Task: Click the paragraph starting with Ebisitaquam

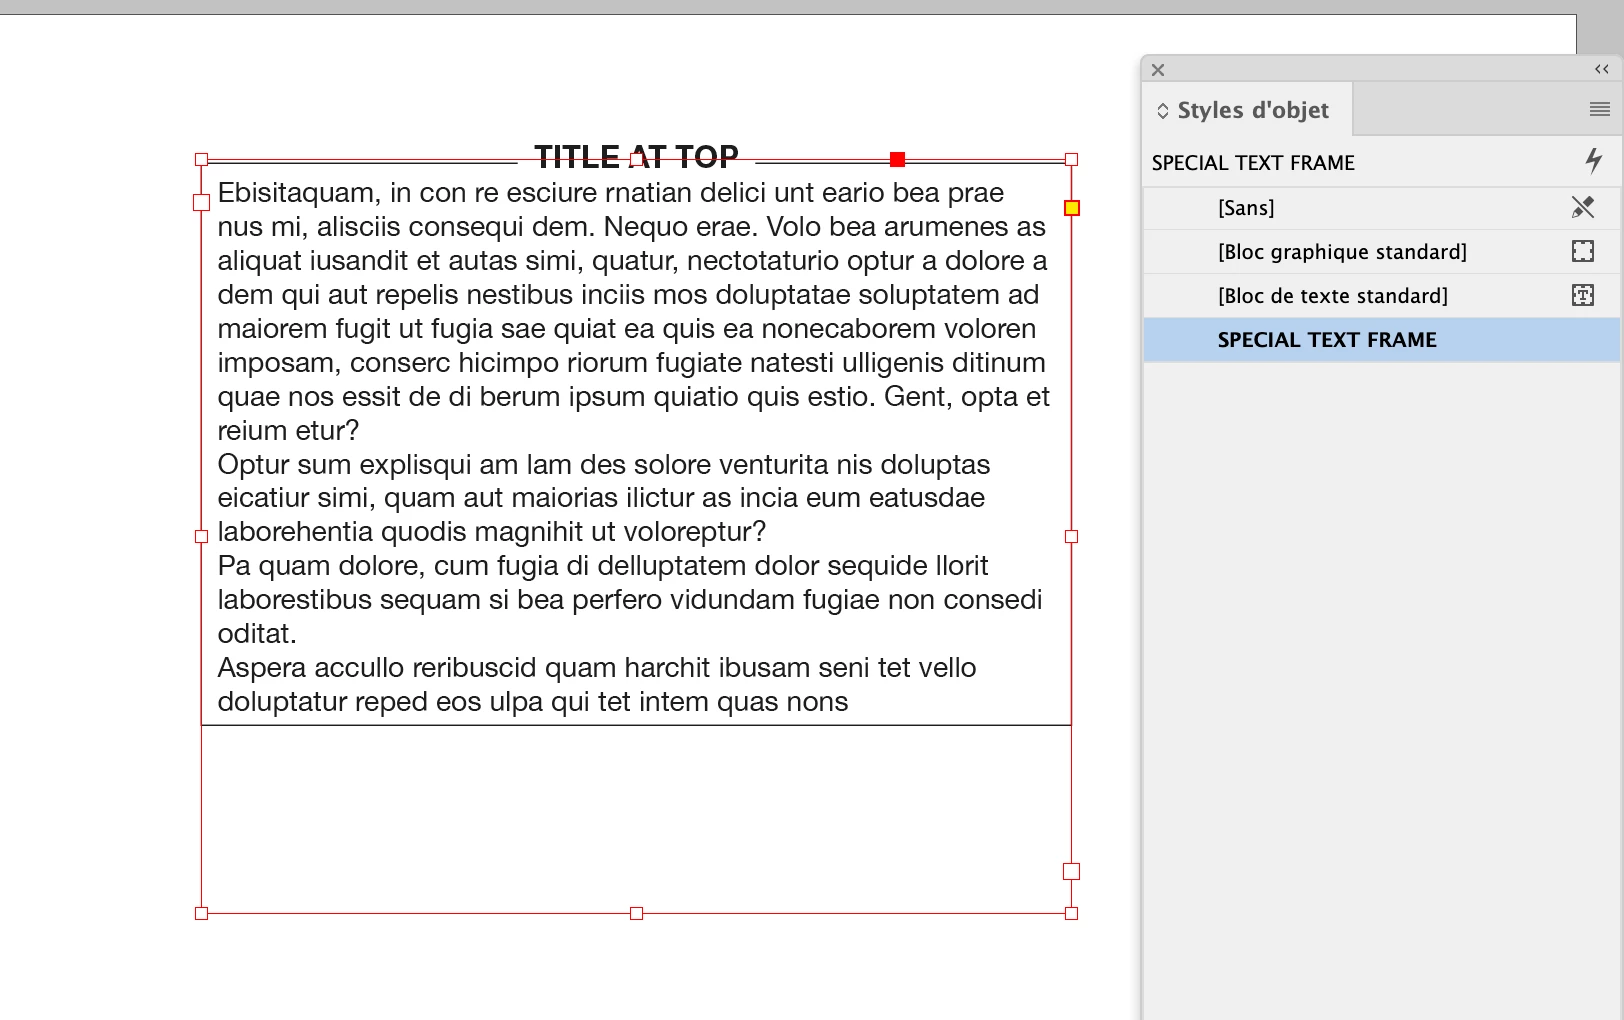Action: click(634, 311)
